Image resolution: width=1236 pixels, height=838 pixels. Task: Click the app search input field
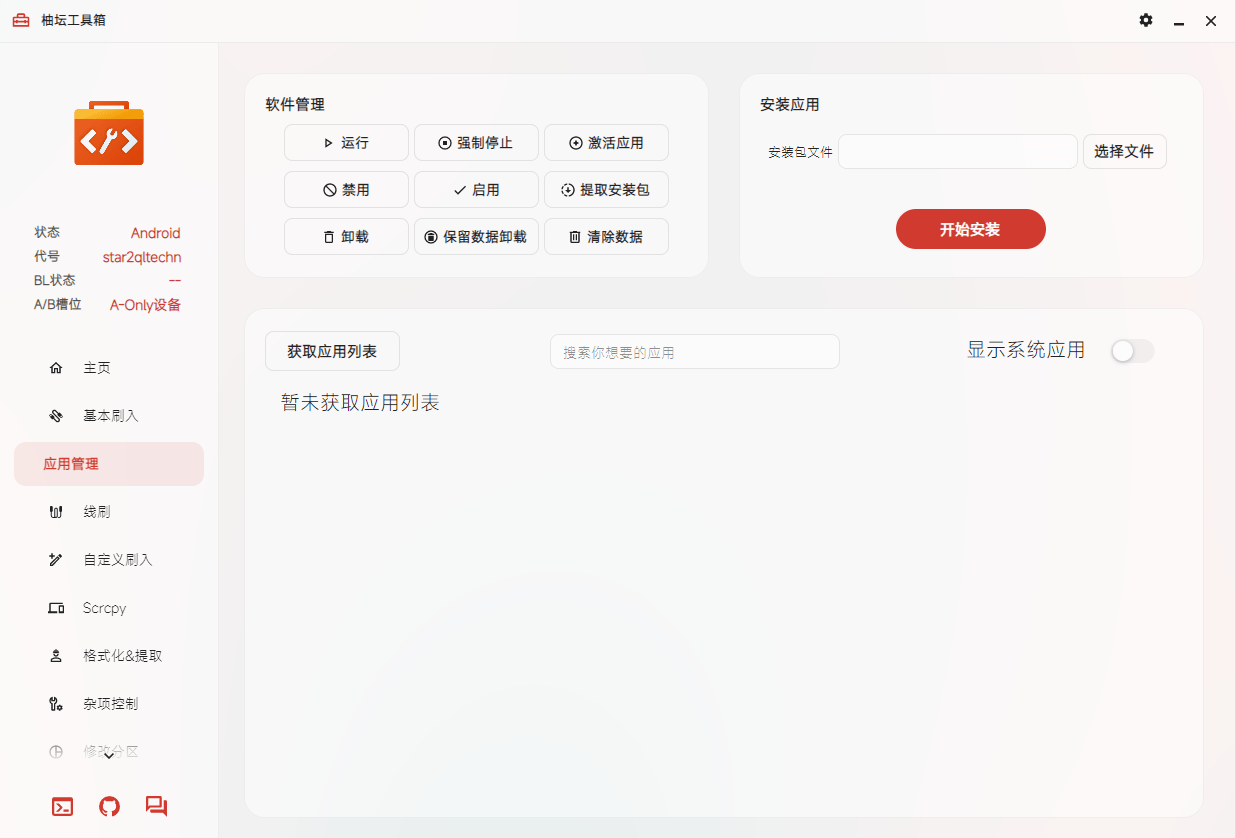coord(694,351)
